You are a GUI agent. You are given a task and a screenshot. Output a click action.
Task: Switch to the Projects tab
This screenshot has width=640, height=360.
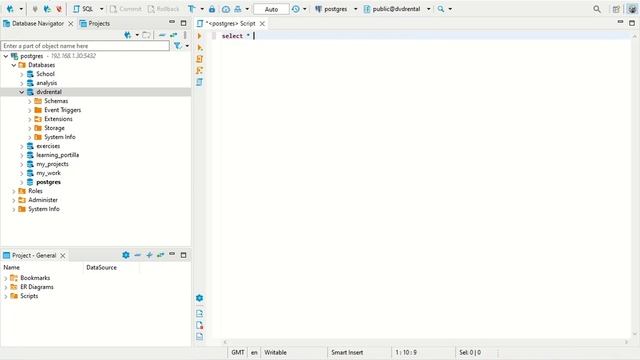95,24
